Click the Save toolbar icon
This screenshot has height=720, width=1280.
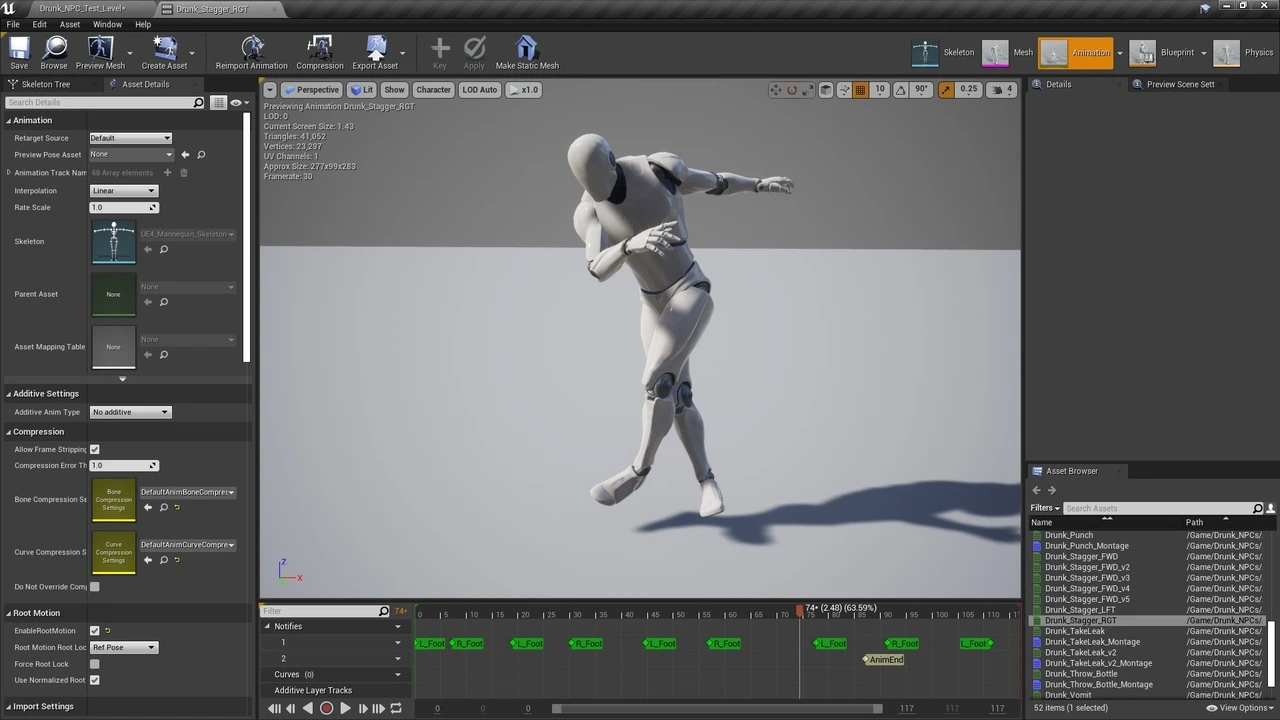(x=19, y=52)
